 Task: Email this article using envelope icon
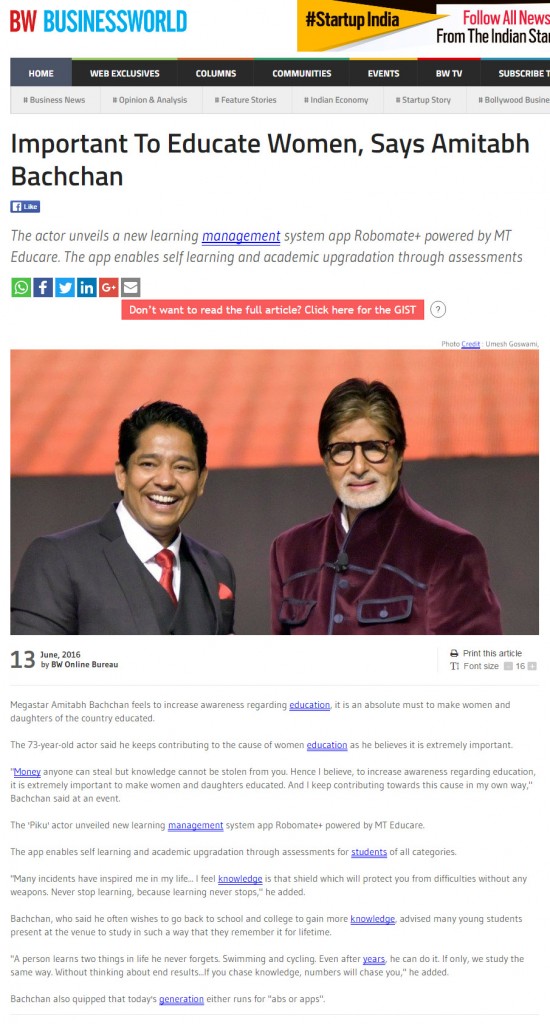click(x=131, y=287)
